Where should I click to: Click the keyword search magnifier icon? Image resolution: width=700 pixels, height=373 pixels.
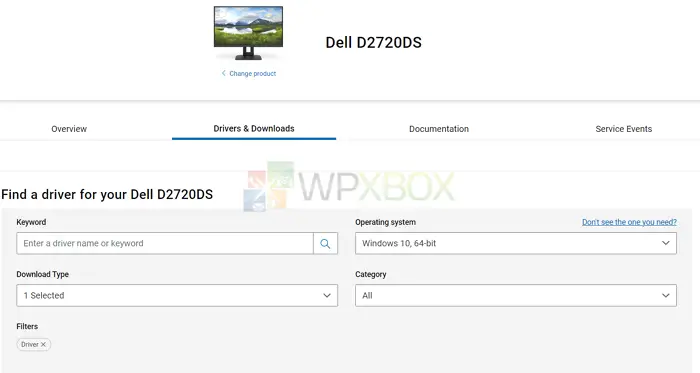click(325, 244)
